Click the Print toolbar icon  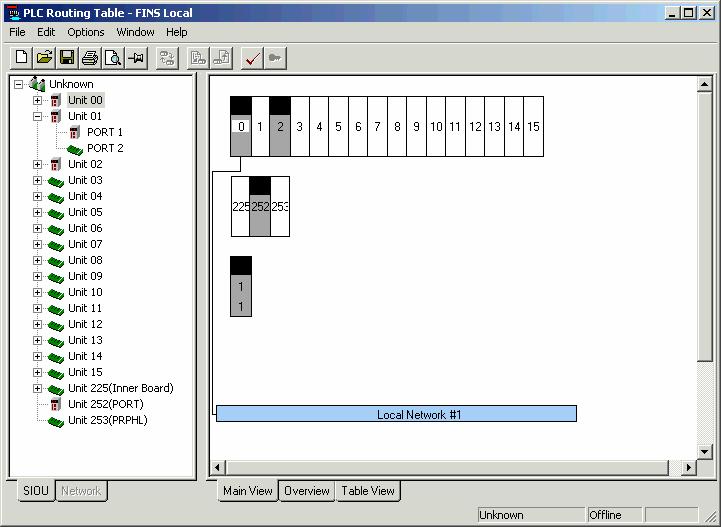[90, 58]
